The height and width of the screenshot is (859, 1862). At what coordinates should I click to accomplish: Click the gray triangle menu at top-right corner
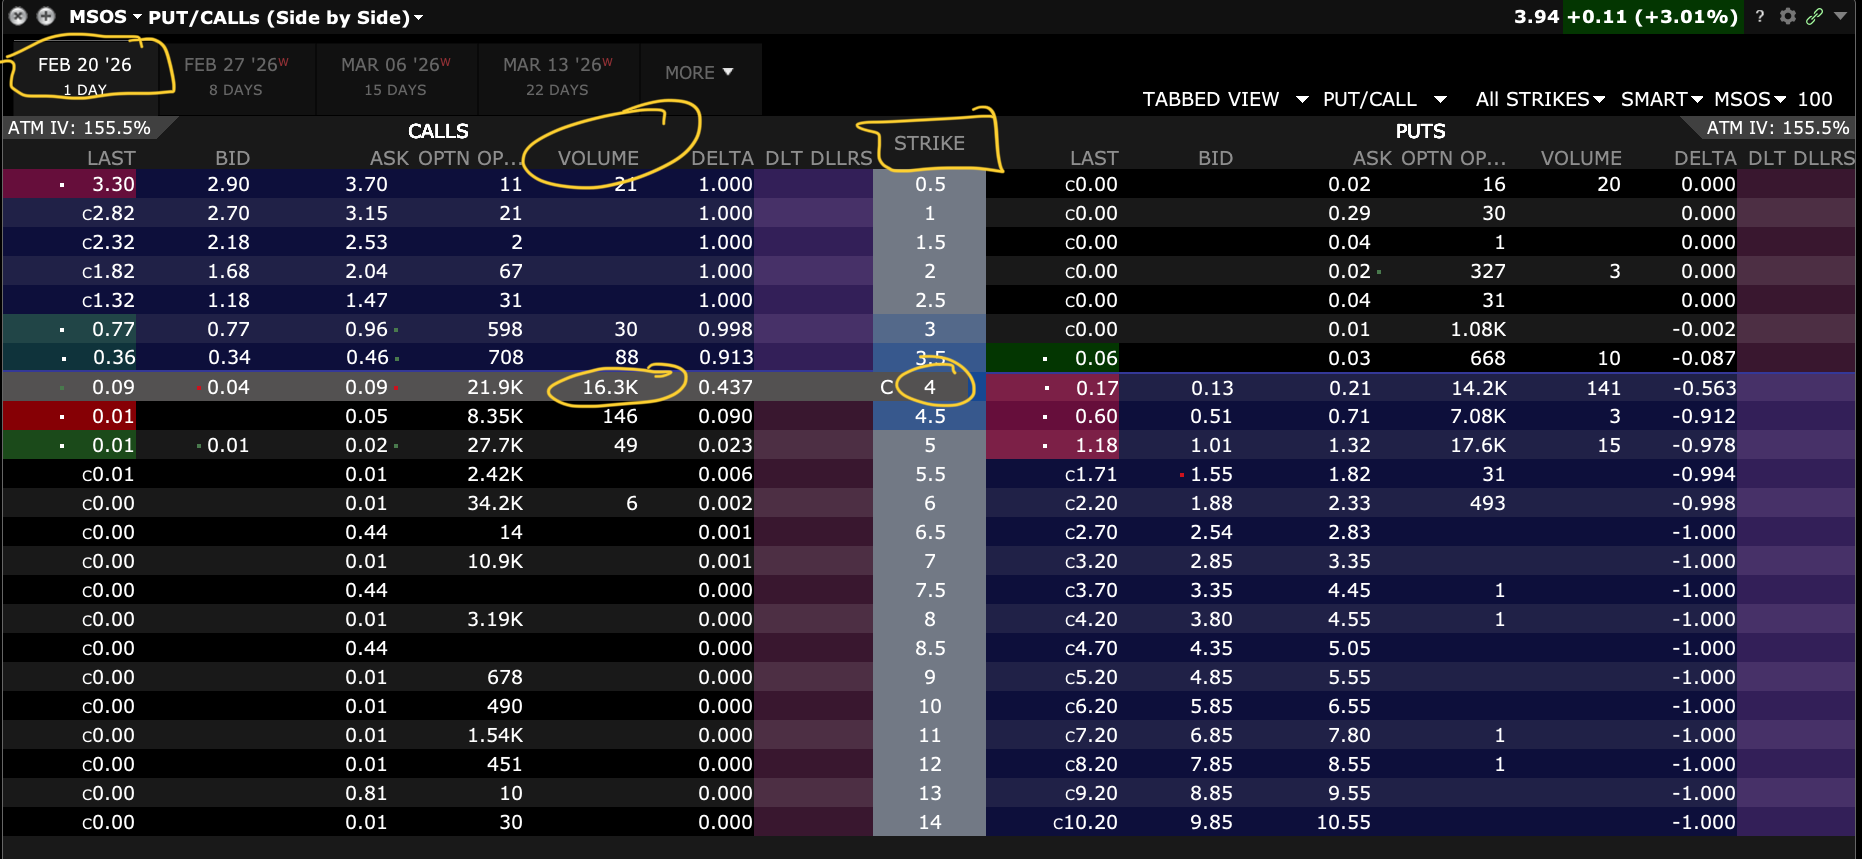pyautogui.click(x=1841, y=16)
